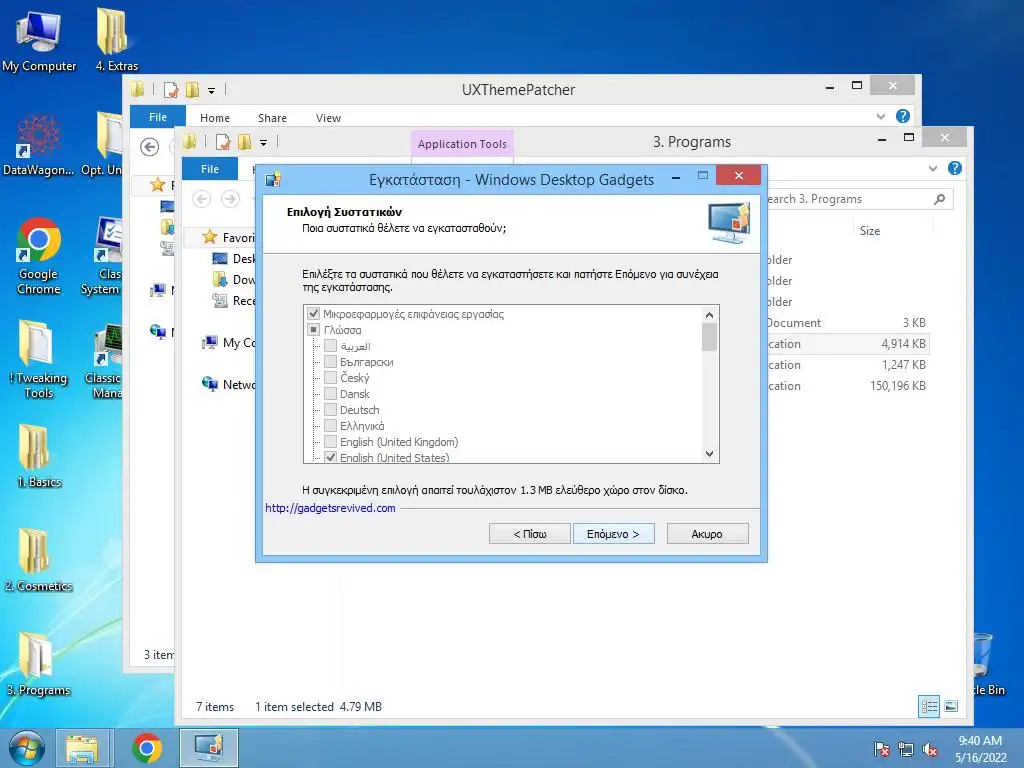Open the 3. Programs quick access toolbar dropdown
The height and width of the screenshot is (768, 1024).
263,142
